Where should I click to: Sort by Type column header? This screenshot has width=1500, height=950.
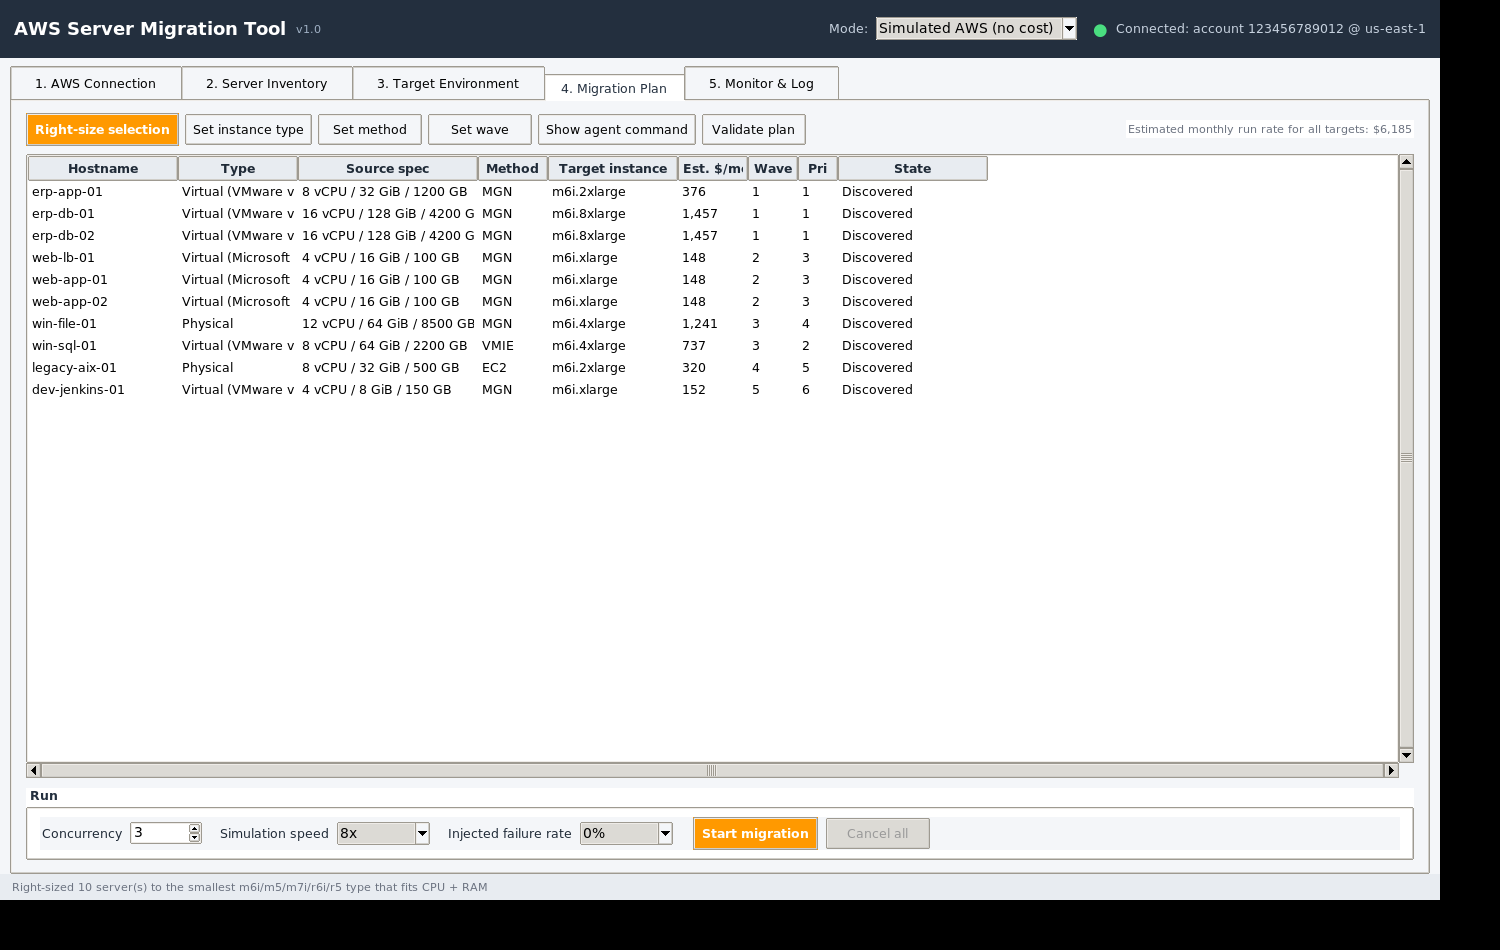[x=238, y=169]
